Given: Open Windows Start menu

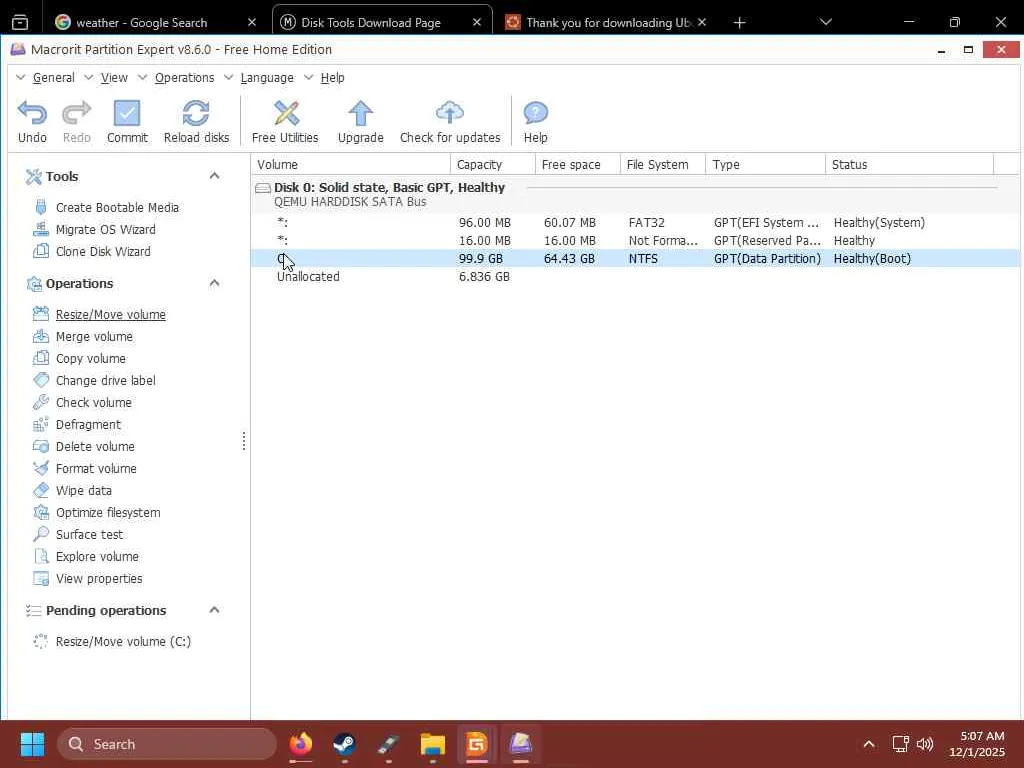Looking at the screenshot, I should pos(32,744).
